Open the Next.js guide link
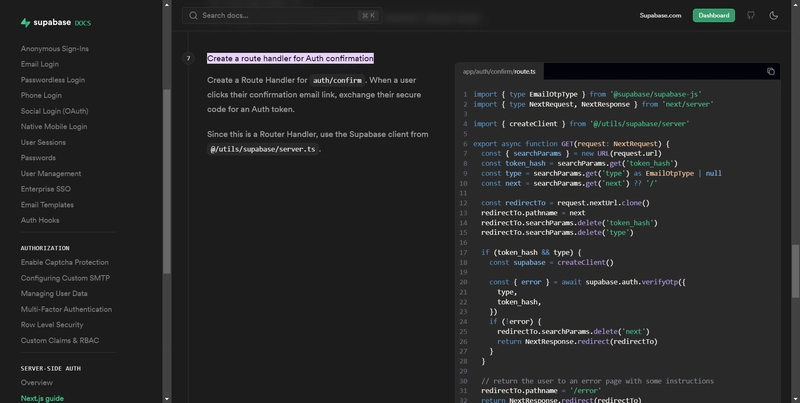This screenshot has height=403, width=800. 42,398
